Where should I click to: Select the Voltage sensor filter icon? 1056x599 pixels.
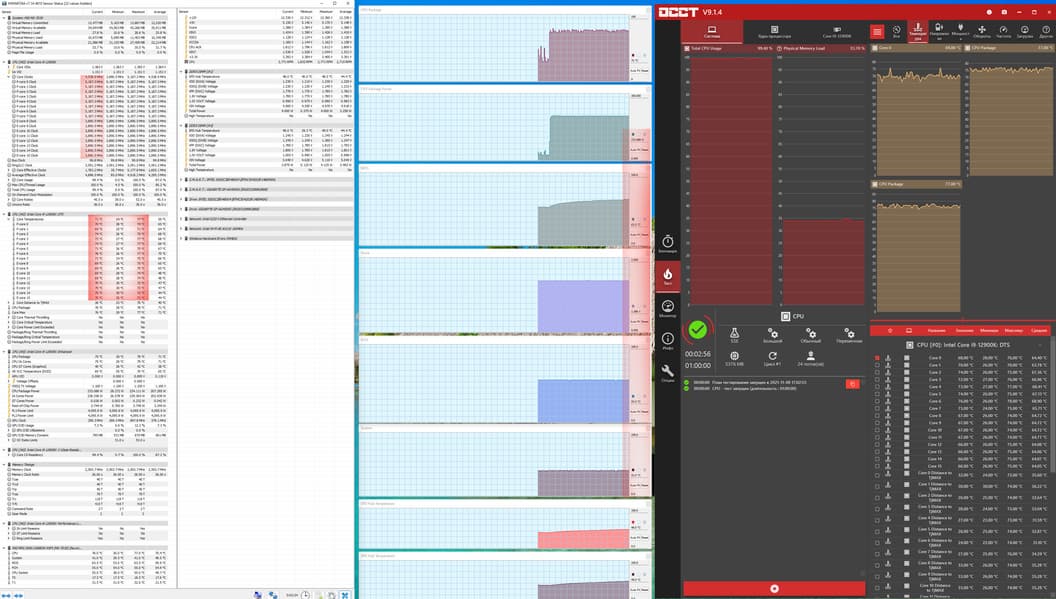(939, 32)
